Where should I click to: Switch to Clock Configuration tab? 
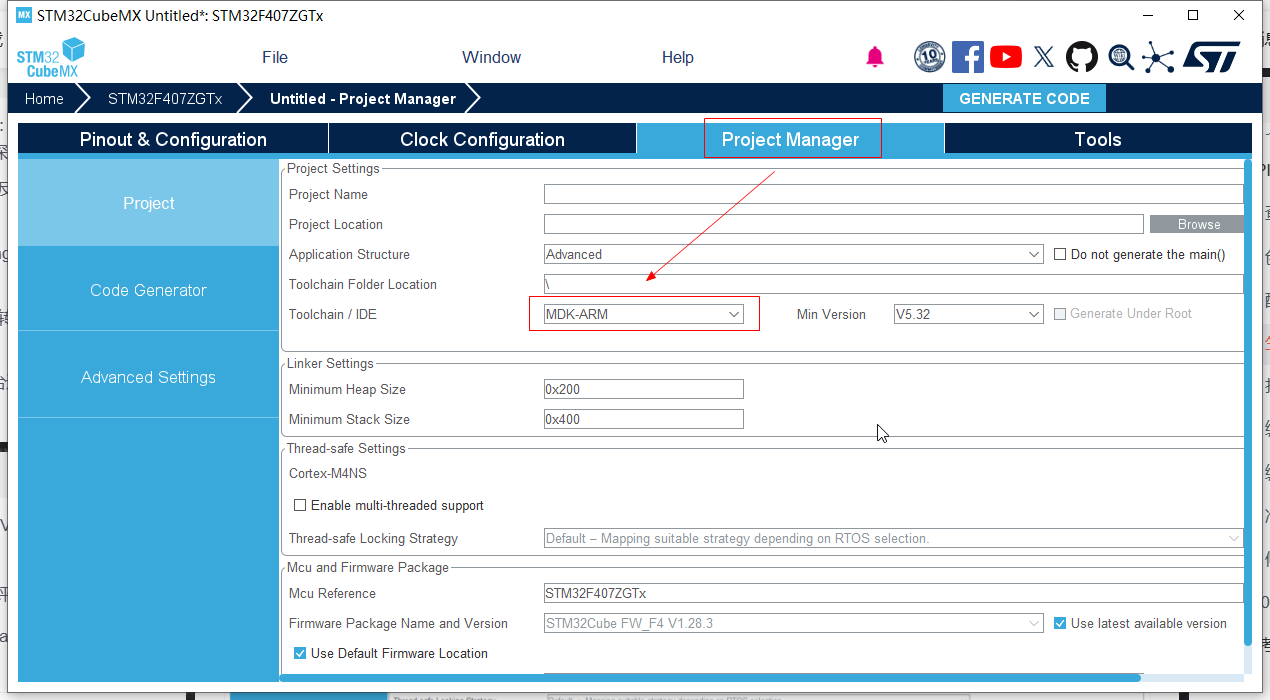coord(482,139)
